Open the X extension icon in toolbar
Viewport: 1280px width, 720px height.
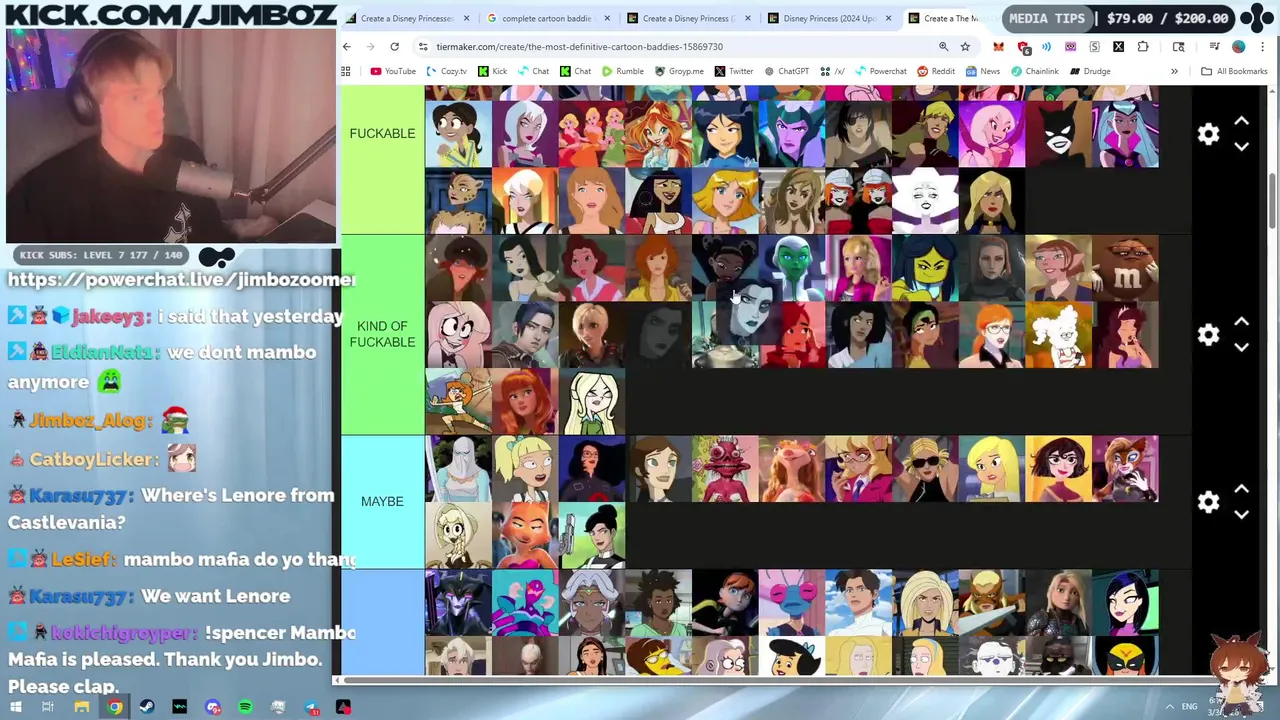pyautogui.click(x=1118, y=47)
